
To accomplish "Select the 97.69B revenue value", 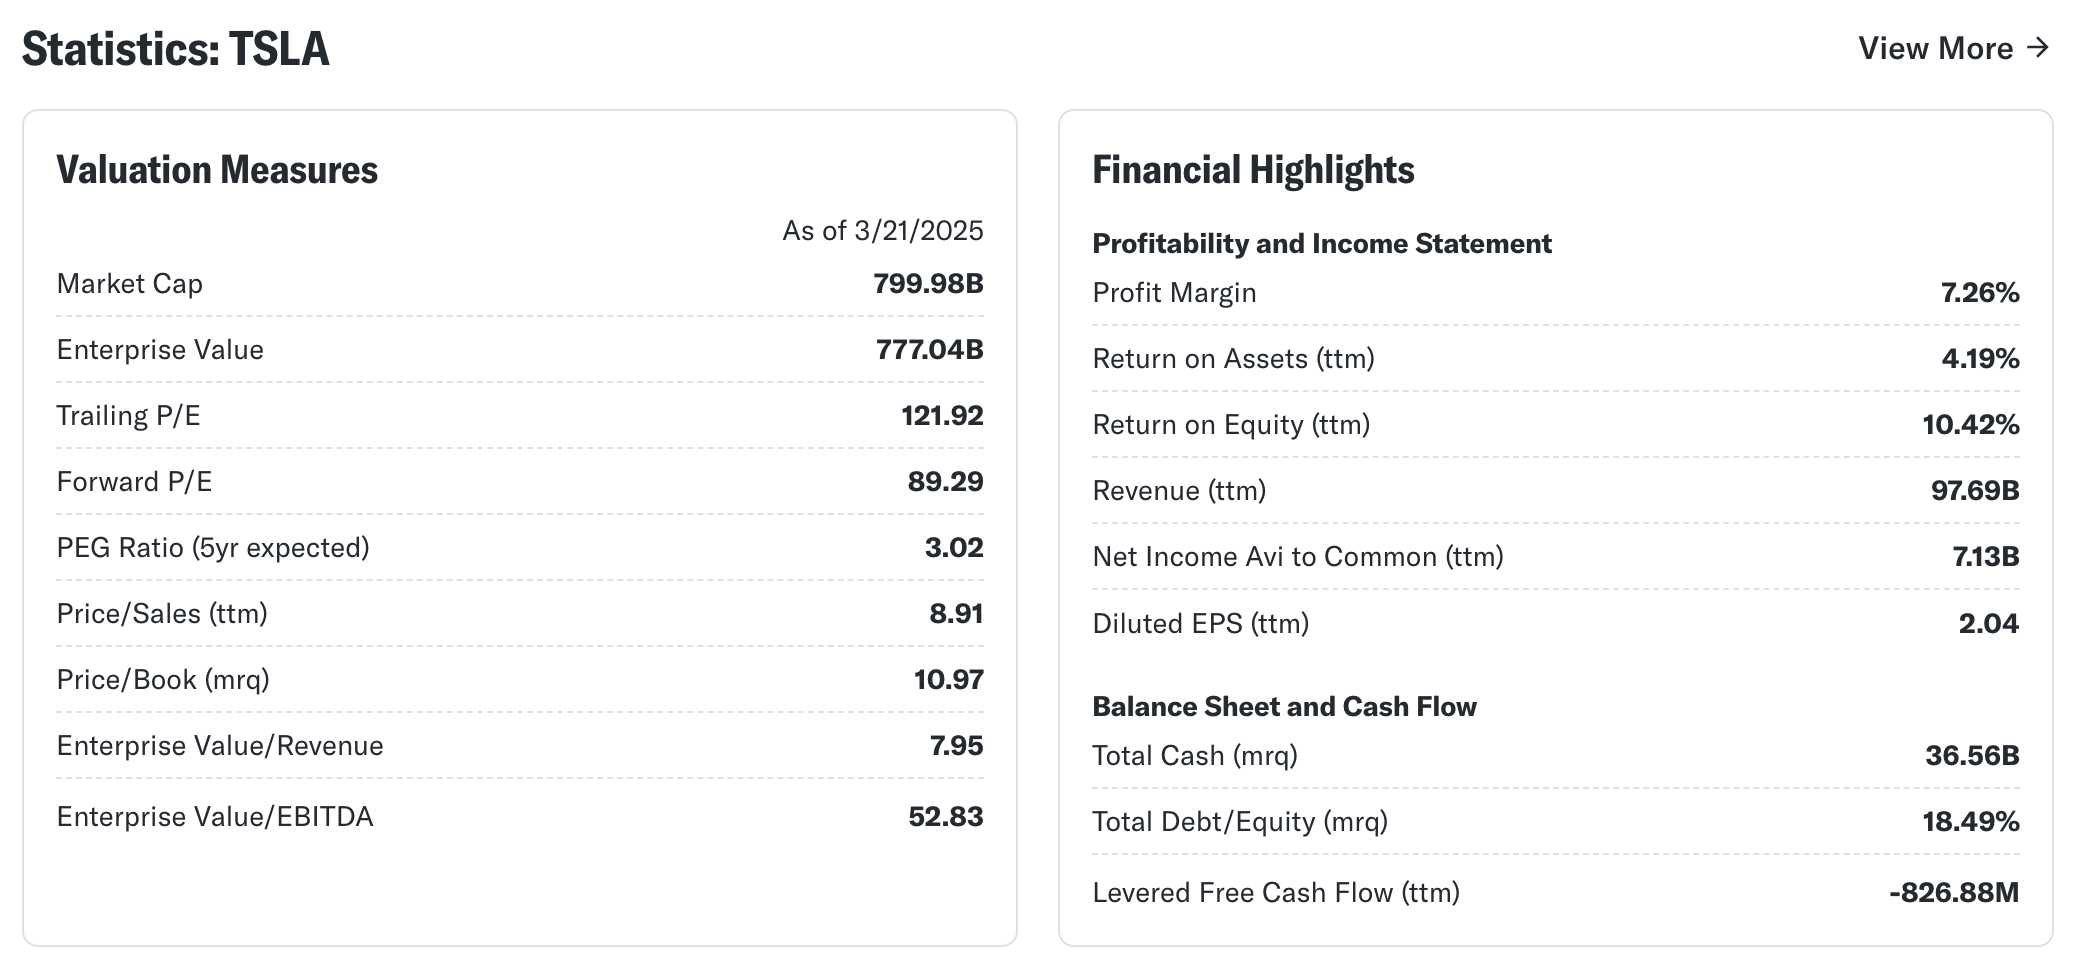I will [x=1975, y=491].
